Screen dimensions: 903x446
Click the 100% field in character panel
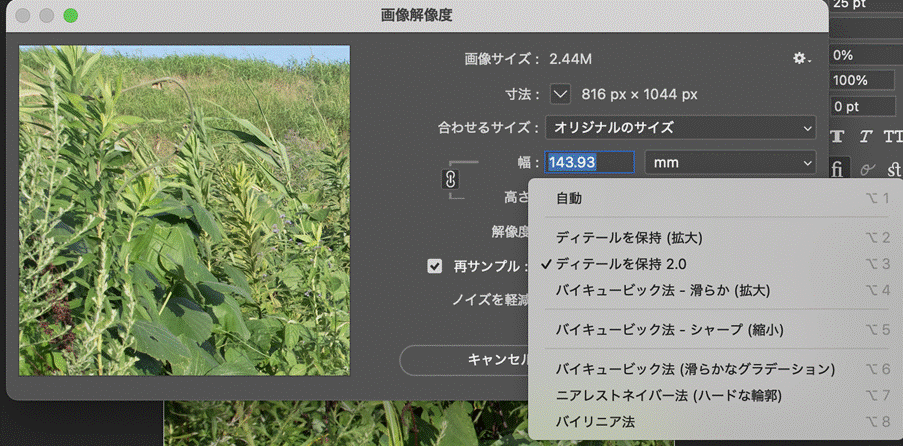coord(863,81)
